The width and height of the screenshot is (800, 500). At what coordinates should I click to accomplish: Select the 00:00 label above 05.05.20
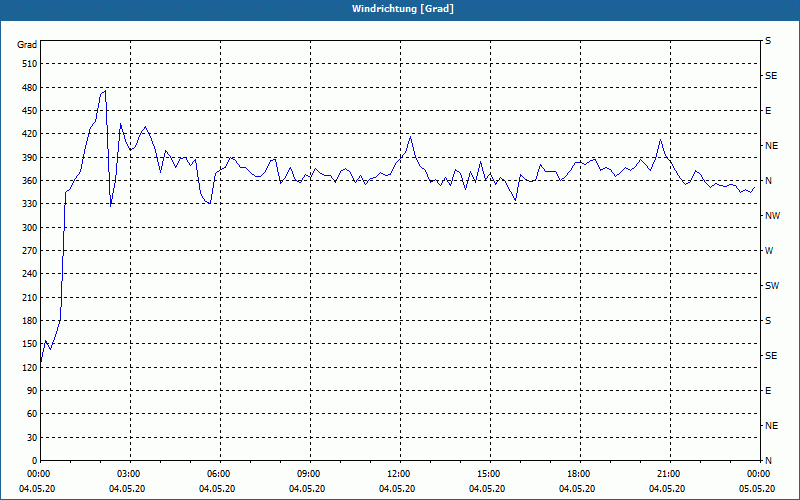tap(759, 474)
